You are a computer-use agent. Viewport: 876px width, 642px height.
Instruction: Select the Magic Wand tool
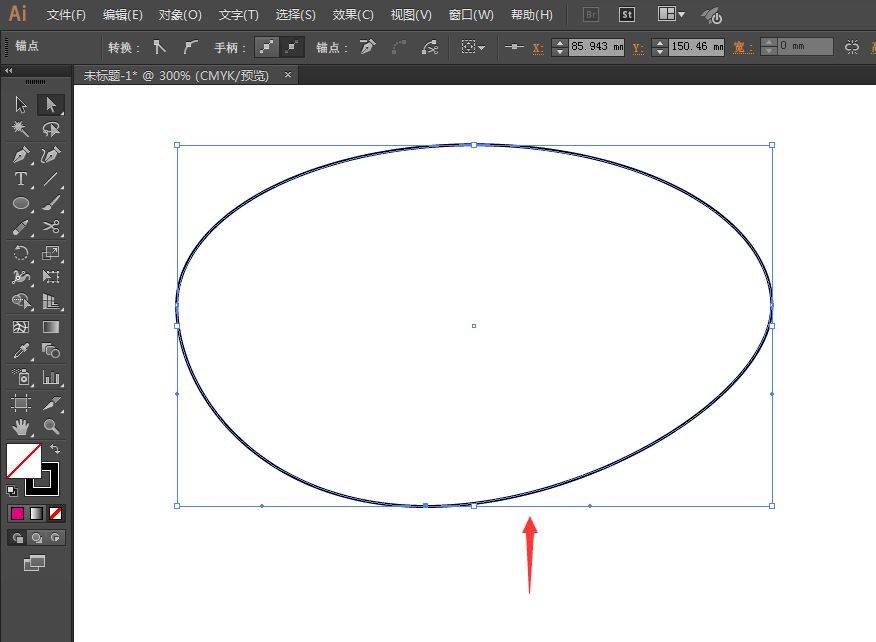pyautogui.click(x=21, y=130)
